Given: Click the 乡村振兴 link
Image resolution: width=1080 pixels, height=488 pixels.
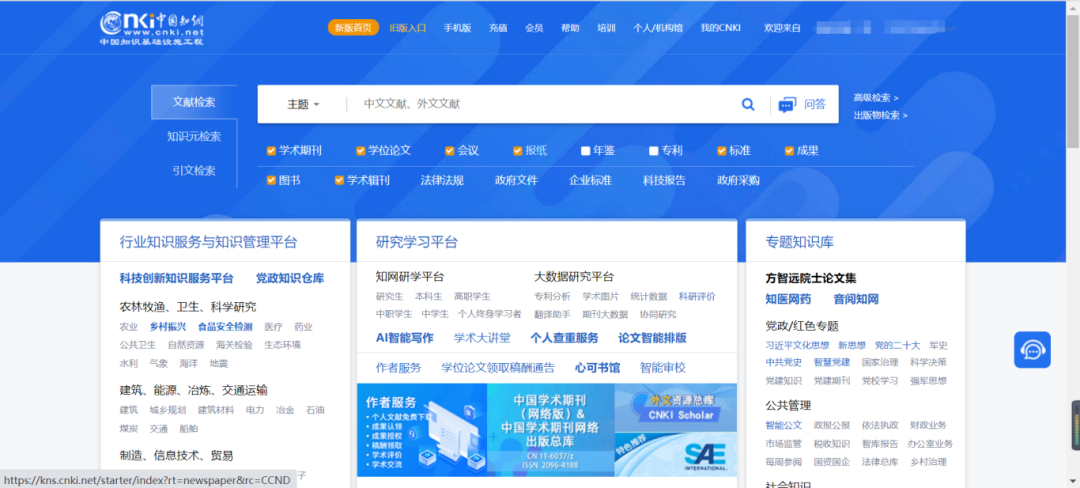Looking at the screenshot, I should point(168,326).
